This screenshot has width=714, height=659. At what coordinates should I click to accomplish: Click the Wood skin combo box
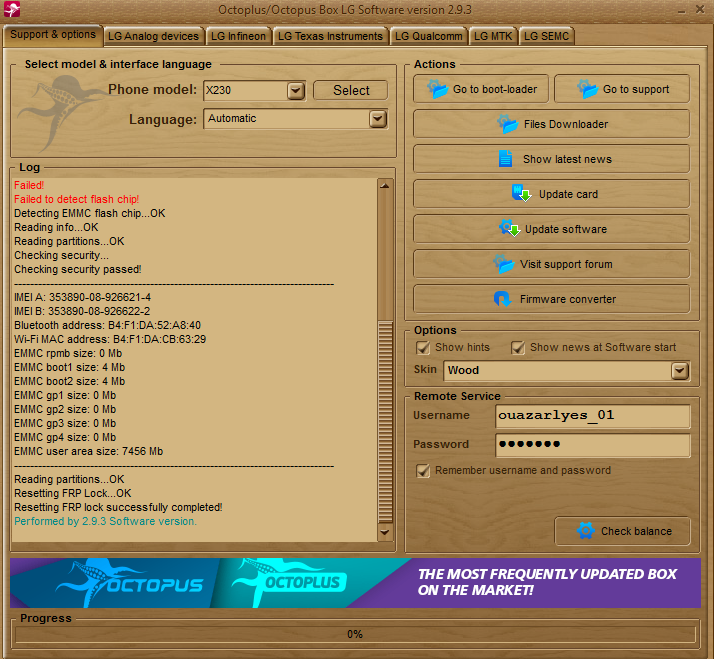pyautogui.click(x=566, y=370)
